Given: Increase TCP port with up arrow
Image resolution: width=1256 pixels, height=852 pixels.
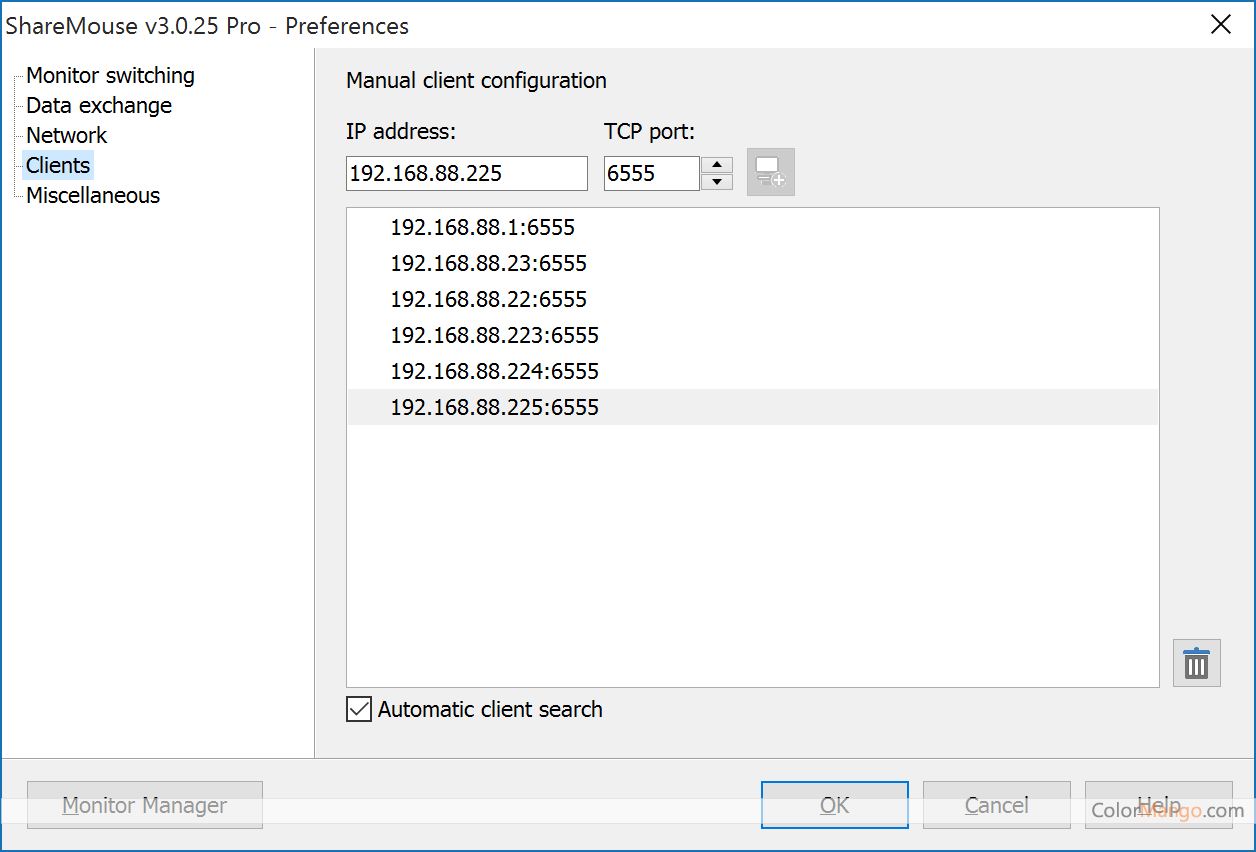Looking at the screenshot, I should [716, 165].
